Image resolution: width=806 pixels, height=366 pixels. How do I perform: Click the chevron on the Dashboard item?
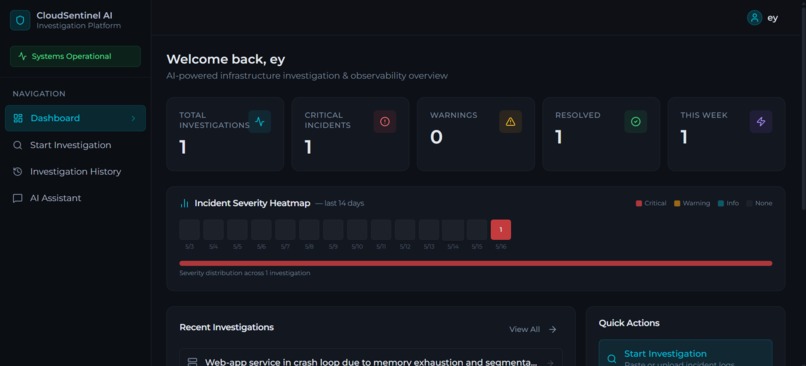pyautogui.click(x=133, y=118)
